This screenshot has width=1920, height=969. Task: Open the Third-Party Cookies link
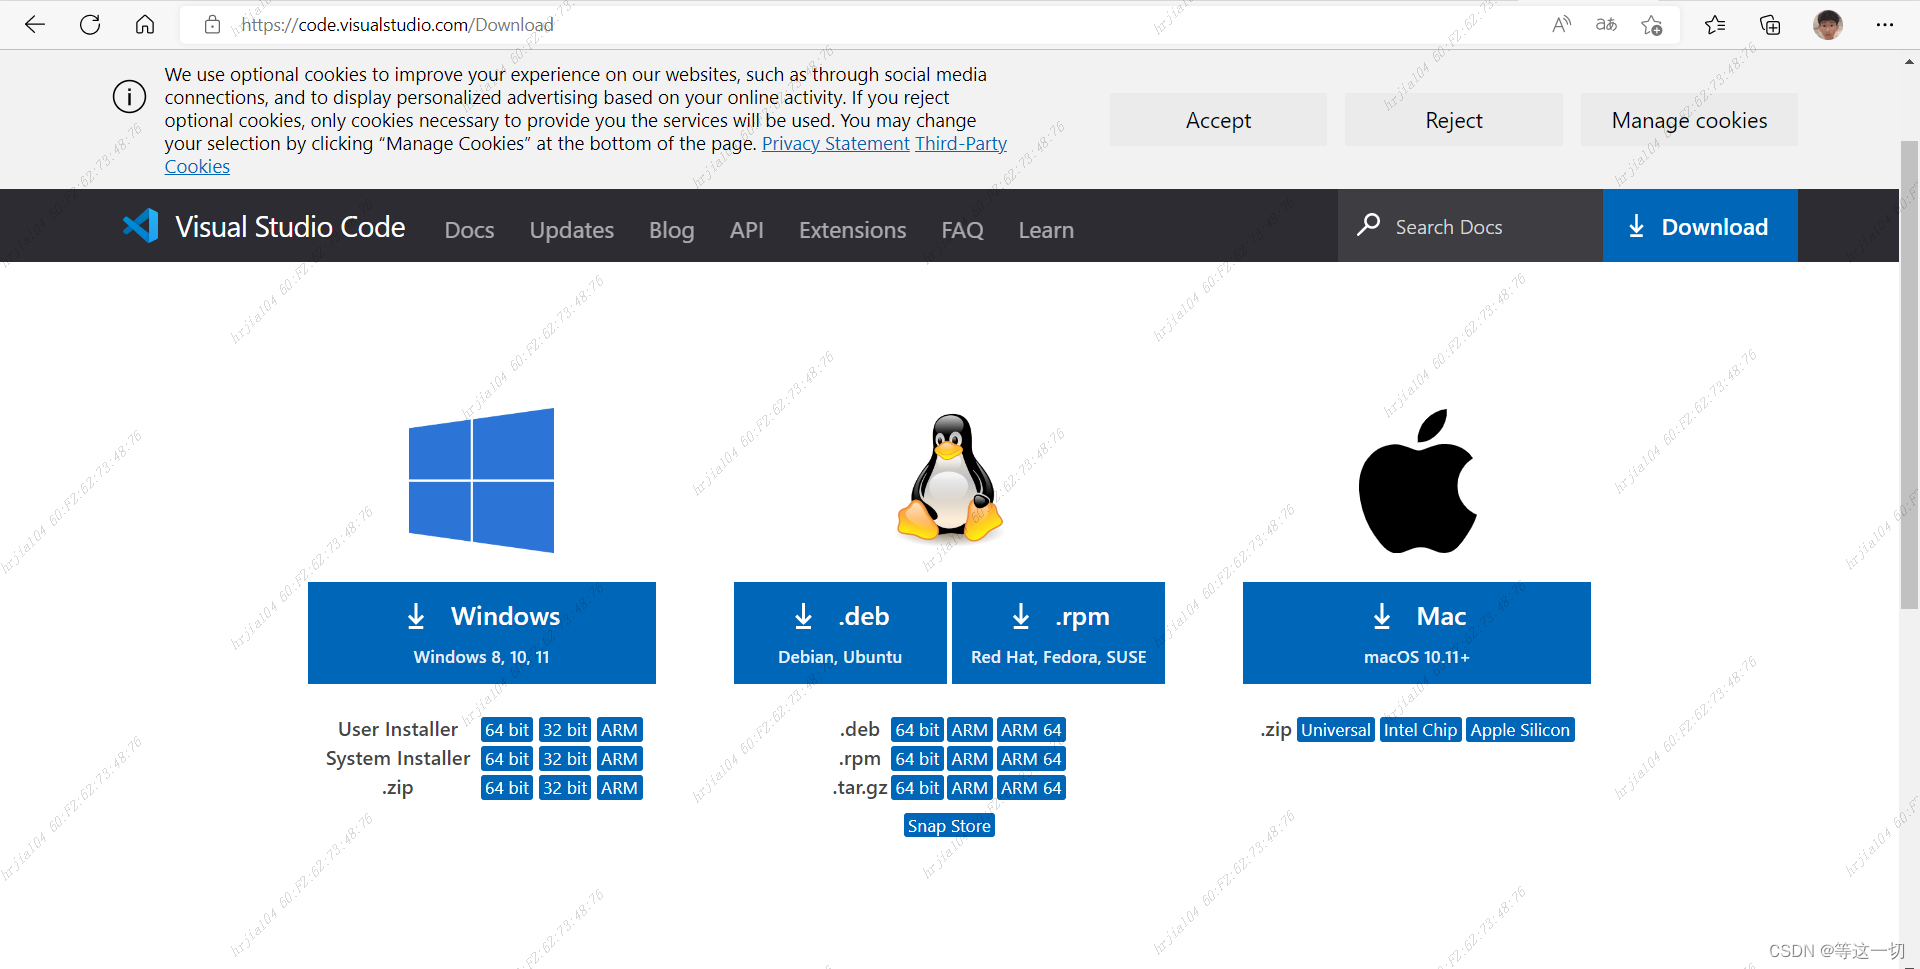point(961,144)
